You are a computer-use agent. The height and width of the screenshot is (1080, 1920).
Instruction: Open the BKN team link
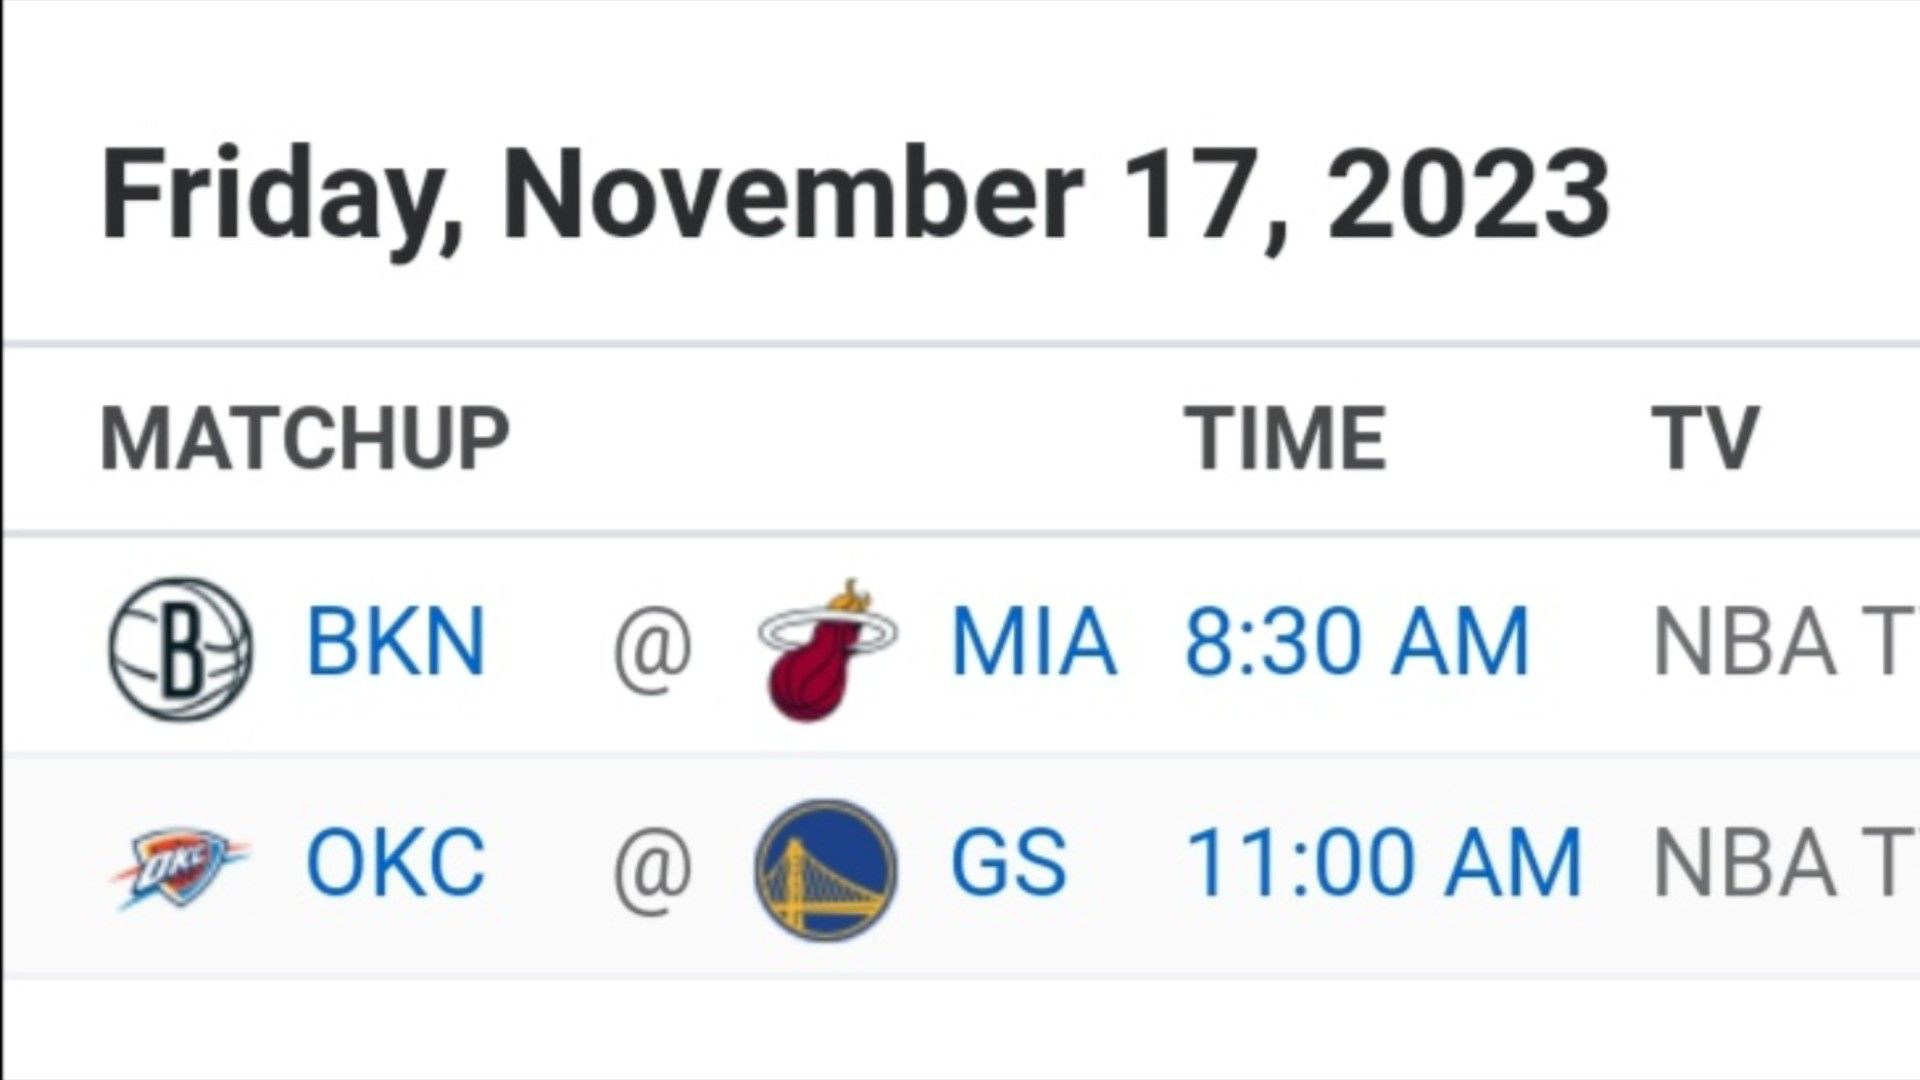pyautogui.click(x=396, y=641)
